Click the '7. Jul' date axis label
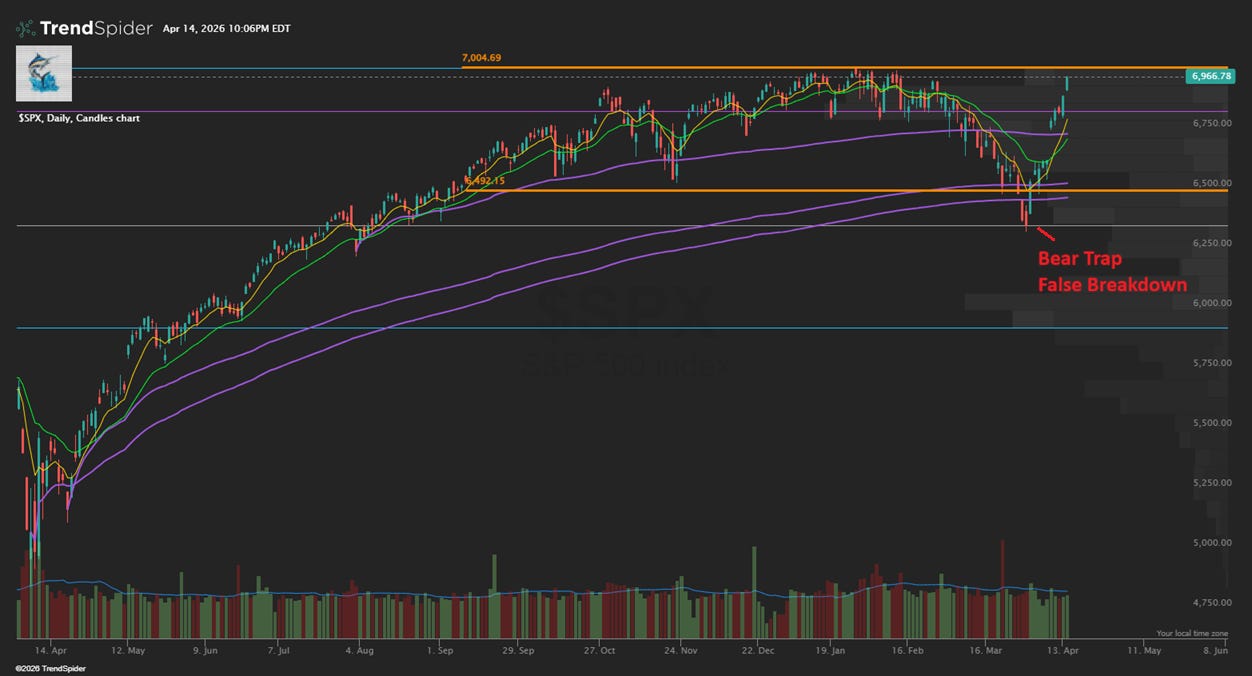This screenshot has width=1252, height=676. [x=279, y=649]
